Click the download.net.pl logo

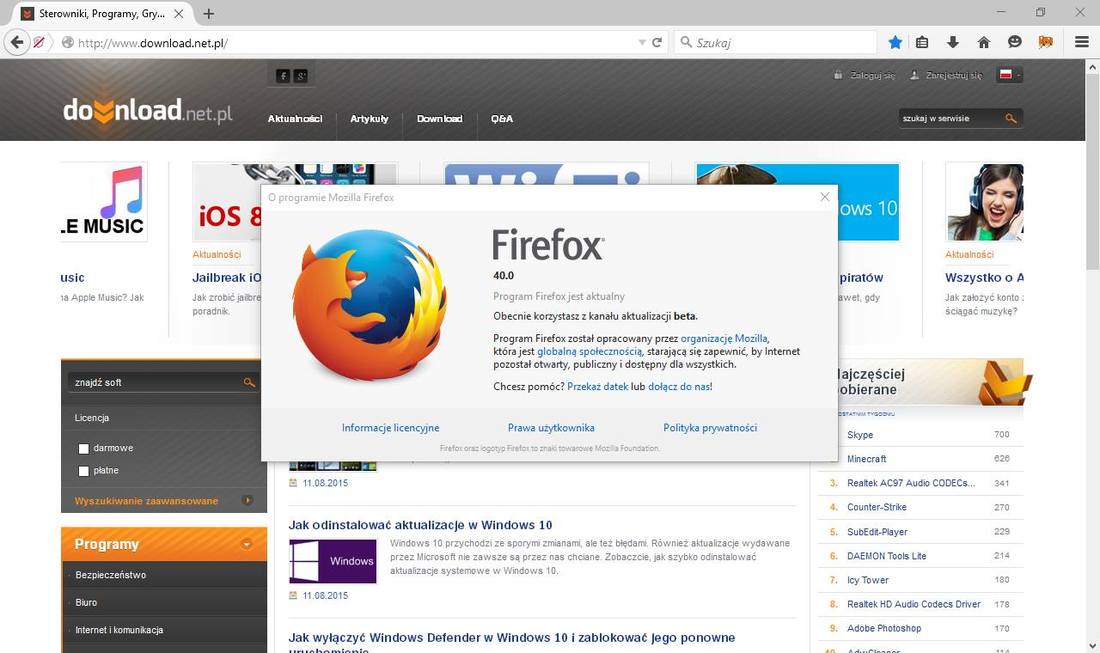(x=147, y=111)
